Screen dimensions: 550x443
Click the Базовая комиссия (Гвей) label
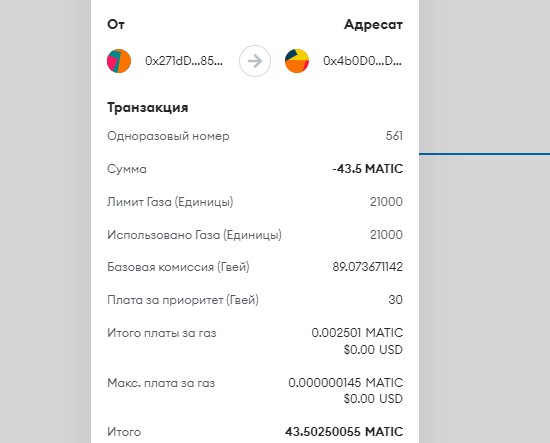point(178,267)
